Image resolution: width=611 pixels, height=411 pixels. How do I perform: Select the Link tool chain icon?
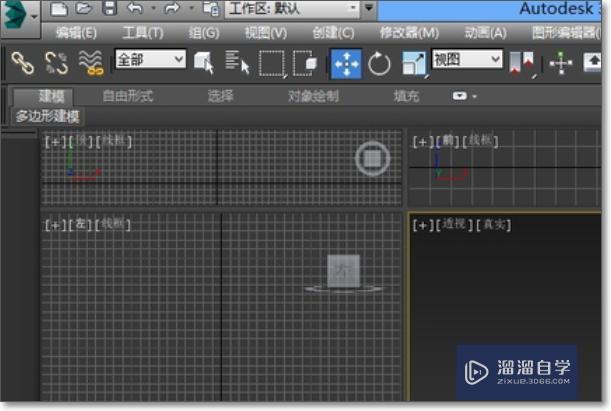click(22, 63)
